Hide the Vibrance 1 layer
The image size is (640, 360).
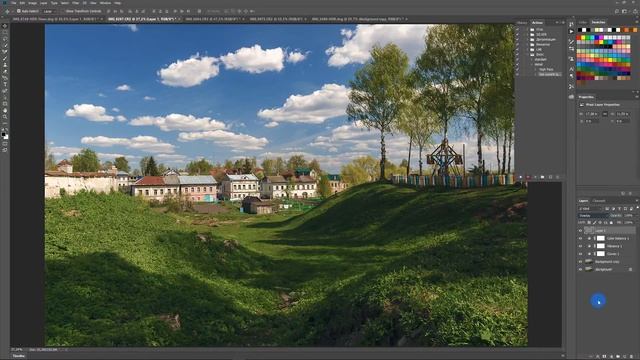[x=580, y=246]
